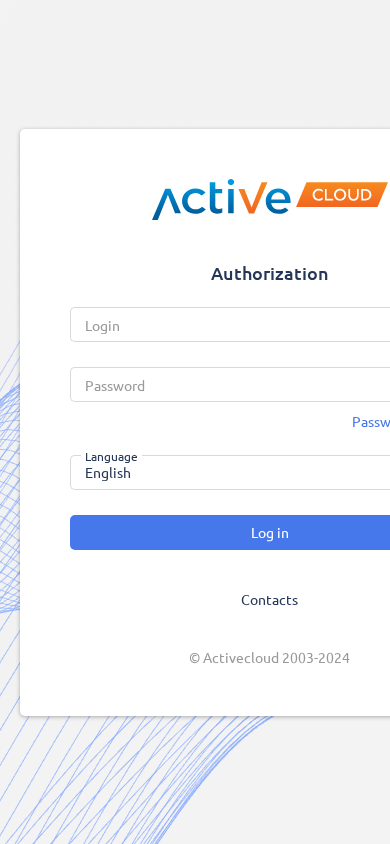Click empty white area below copyright

[204, 692]
